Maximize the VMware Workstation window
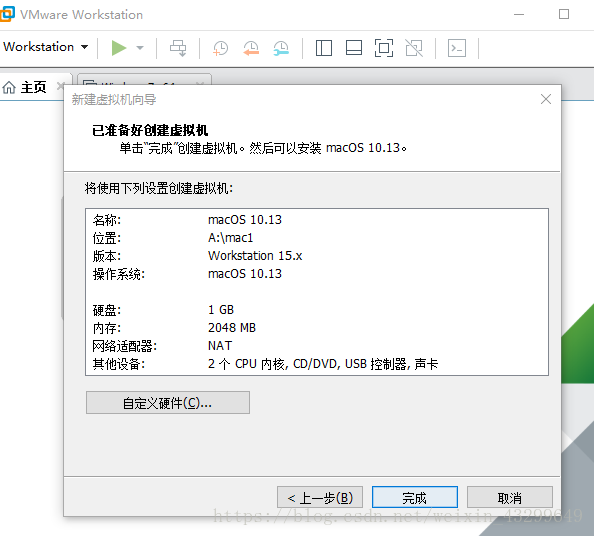594x536 pixels. 564,14
